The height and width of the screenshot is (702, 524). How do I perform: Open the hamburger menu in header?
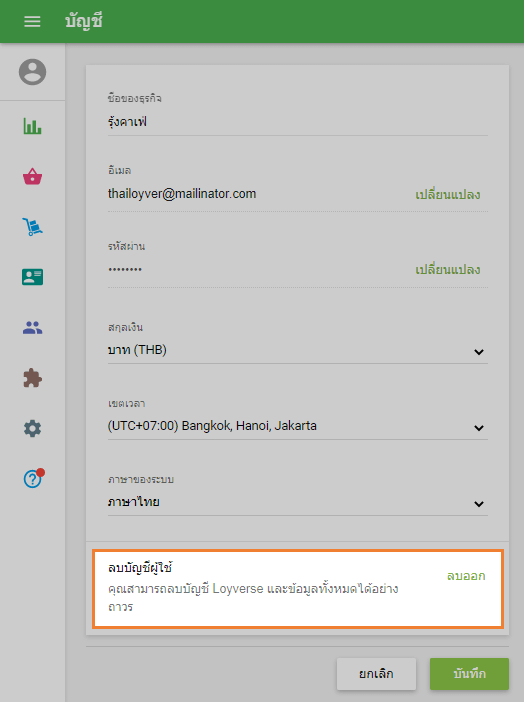(x=32, y=21)
